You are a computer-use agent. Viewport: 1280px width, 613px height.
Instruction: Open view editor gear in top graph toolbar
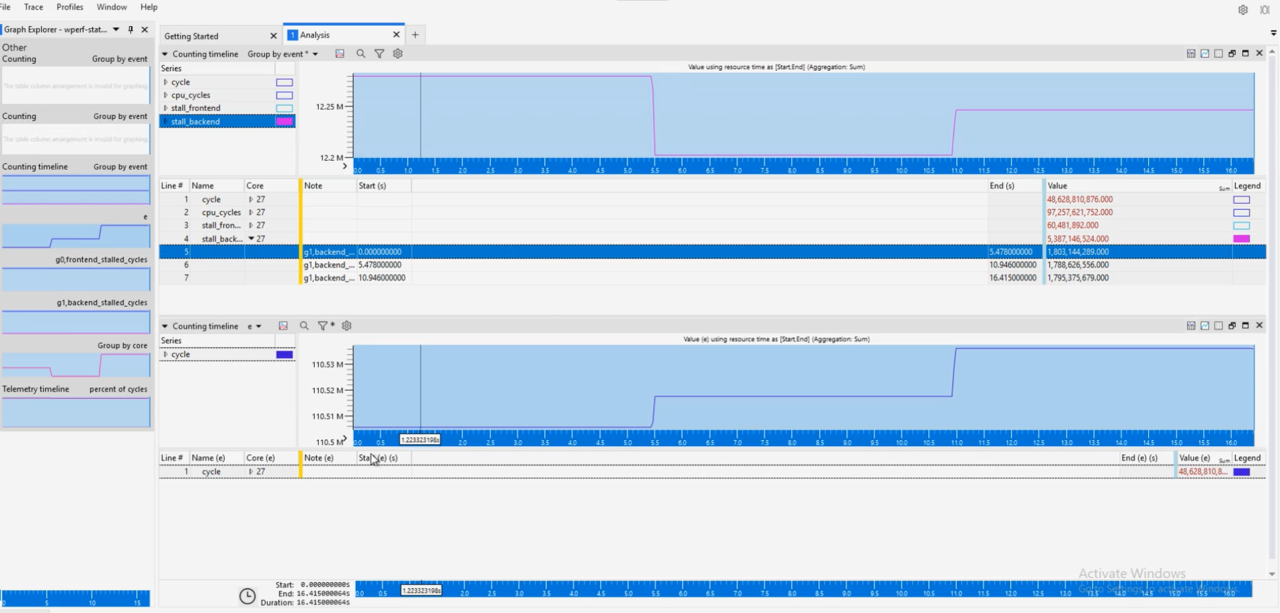pyautogui.click(x=398, y=54)
